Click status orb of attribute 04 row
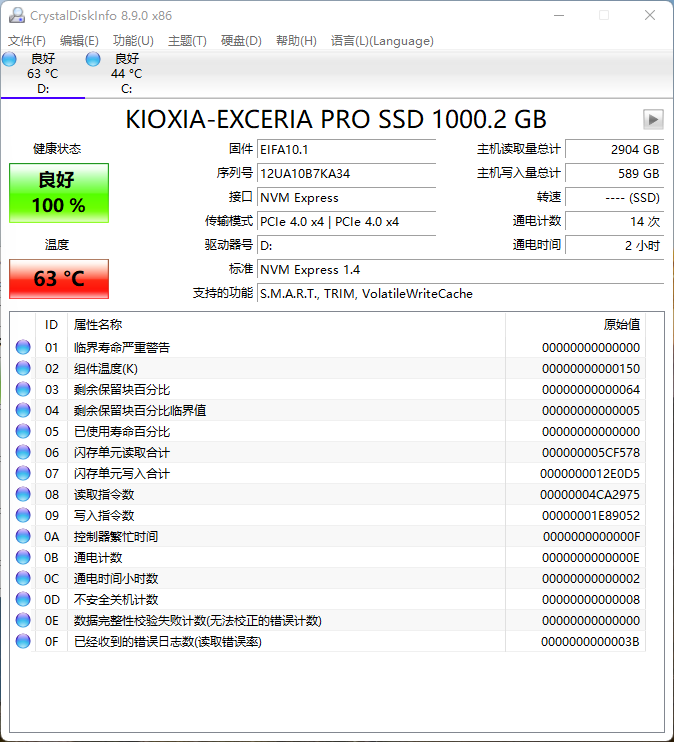Viewport: 674px width, 742px height. 23,410
